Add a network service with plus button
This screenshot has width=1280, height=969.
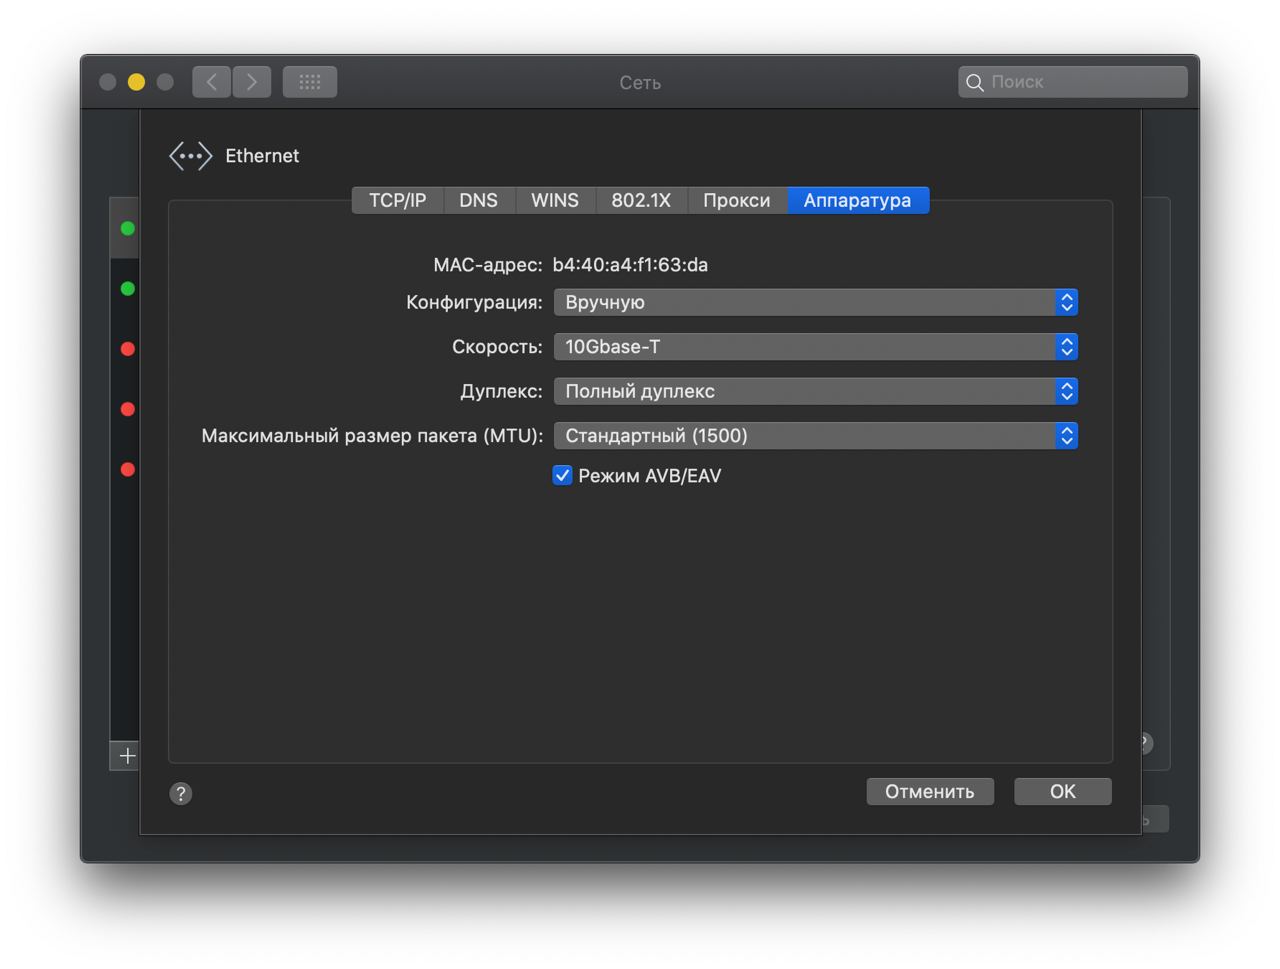[x=127, y=756]
